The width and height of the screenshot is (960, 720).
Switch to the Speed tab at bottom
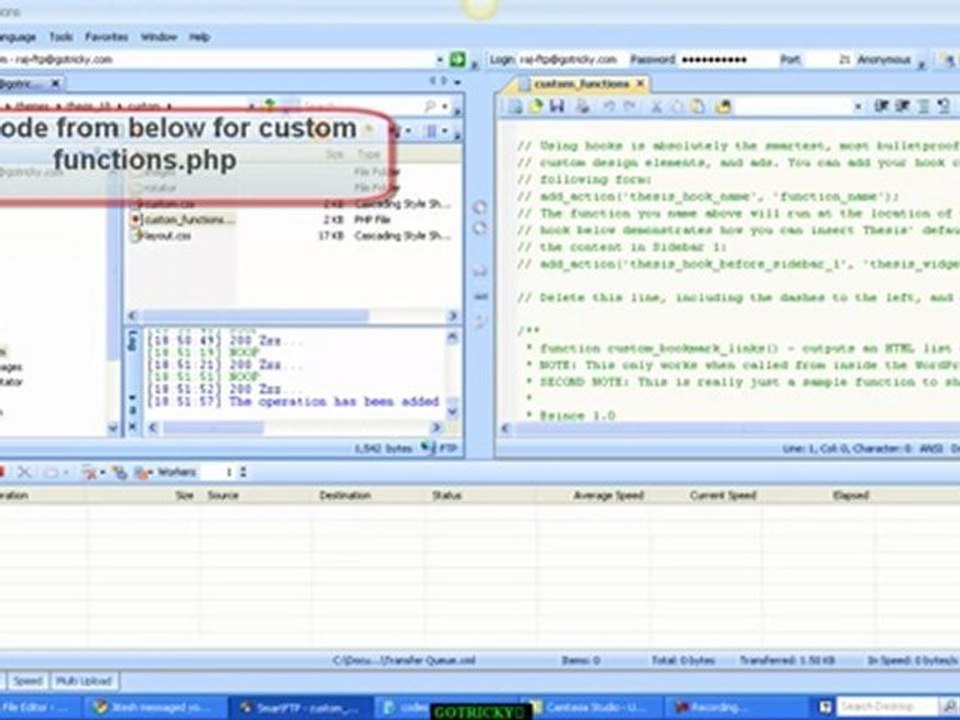pyautogui.click(x=28, y=681)
